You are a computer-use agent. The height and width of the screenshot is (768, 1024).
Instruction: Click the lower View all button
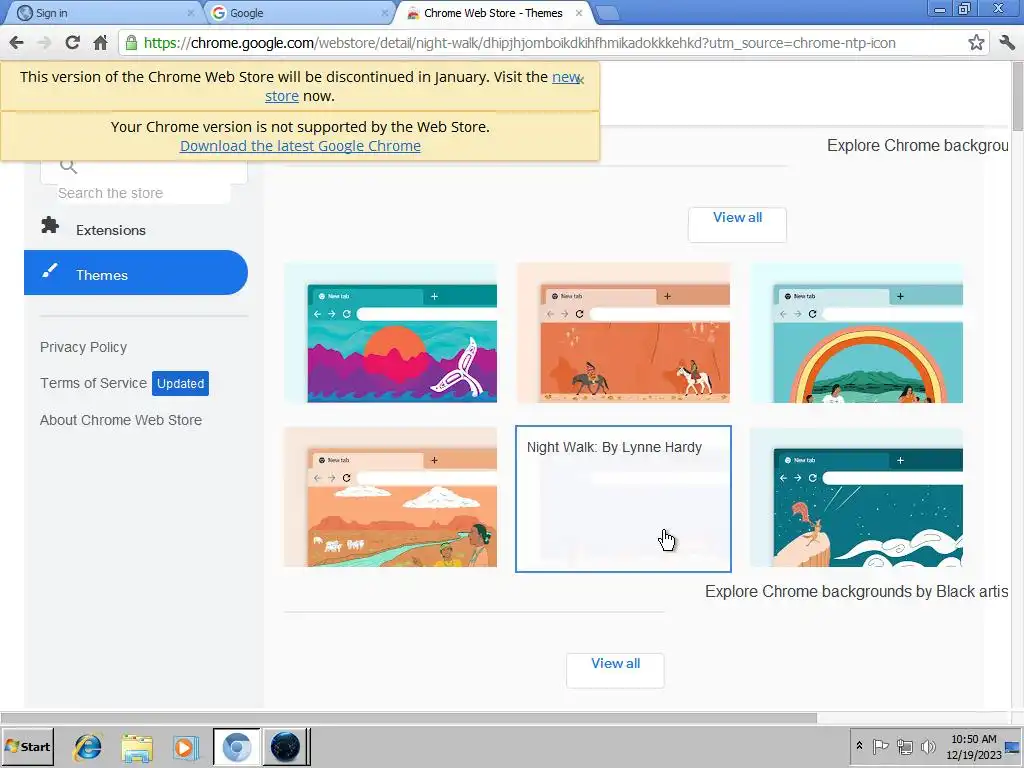point(615,670)
